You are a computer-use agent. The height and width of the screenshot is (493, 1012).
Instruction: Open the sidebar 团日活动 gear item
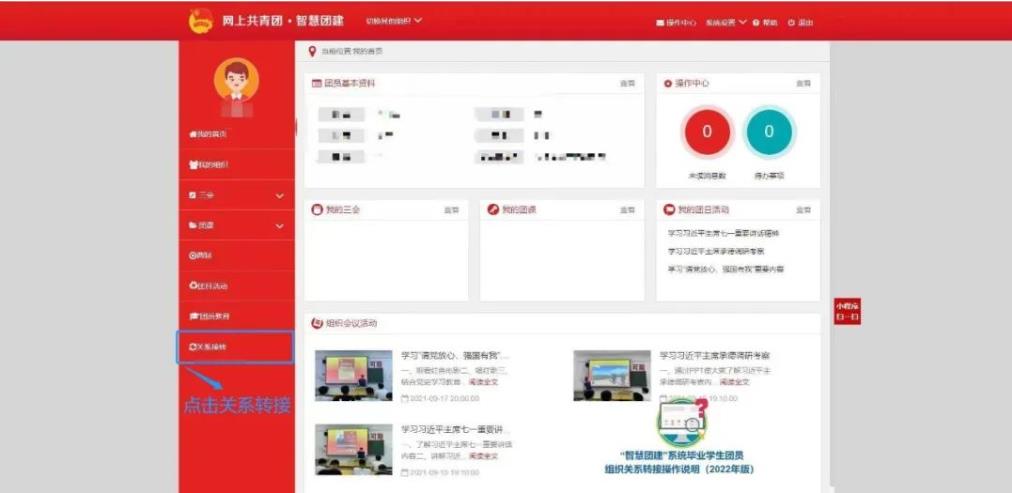(x=208, y=286)
